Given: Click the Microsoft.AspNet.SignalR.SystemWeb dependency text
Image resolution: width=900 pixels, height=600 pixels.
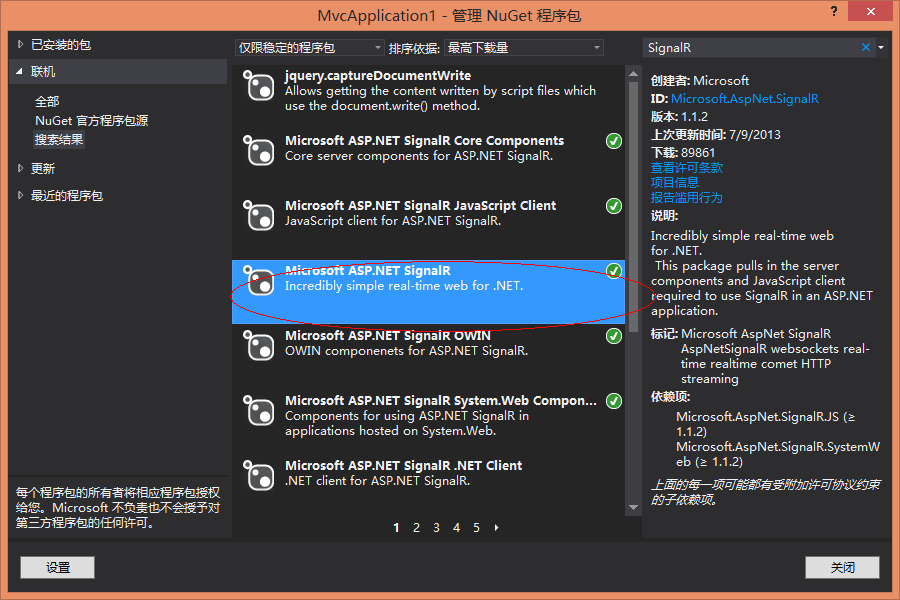Looking at the screenshot, I should [778, 454].
